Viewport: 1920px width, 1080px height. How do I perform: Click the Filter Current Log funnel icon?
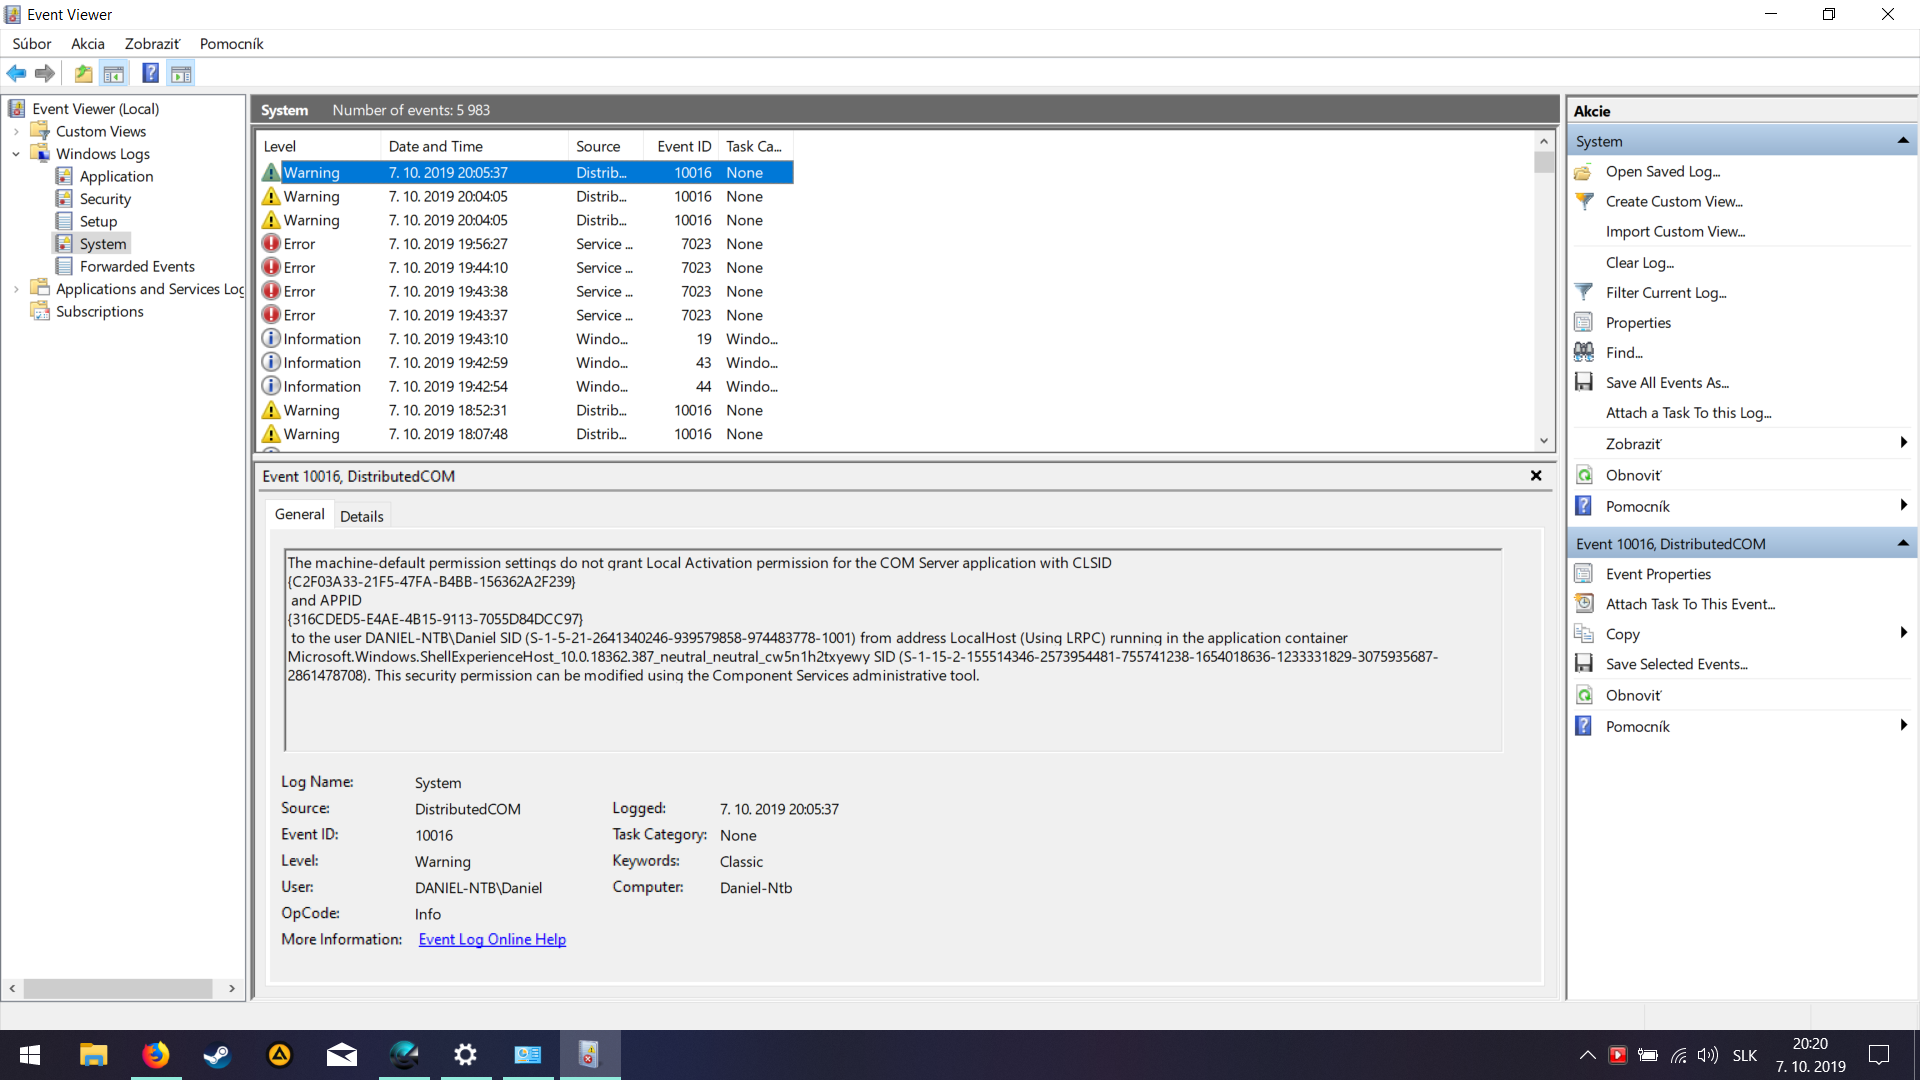tap(1584, 292)
